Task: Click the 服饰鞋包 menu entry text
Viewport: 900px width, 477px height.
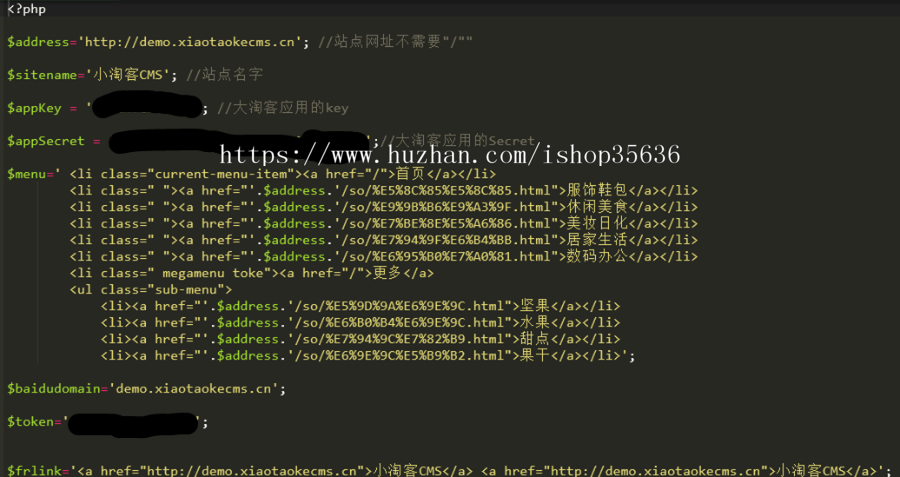Action: point(595,191)
